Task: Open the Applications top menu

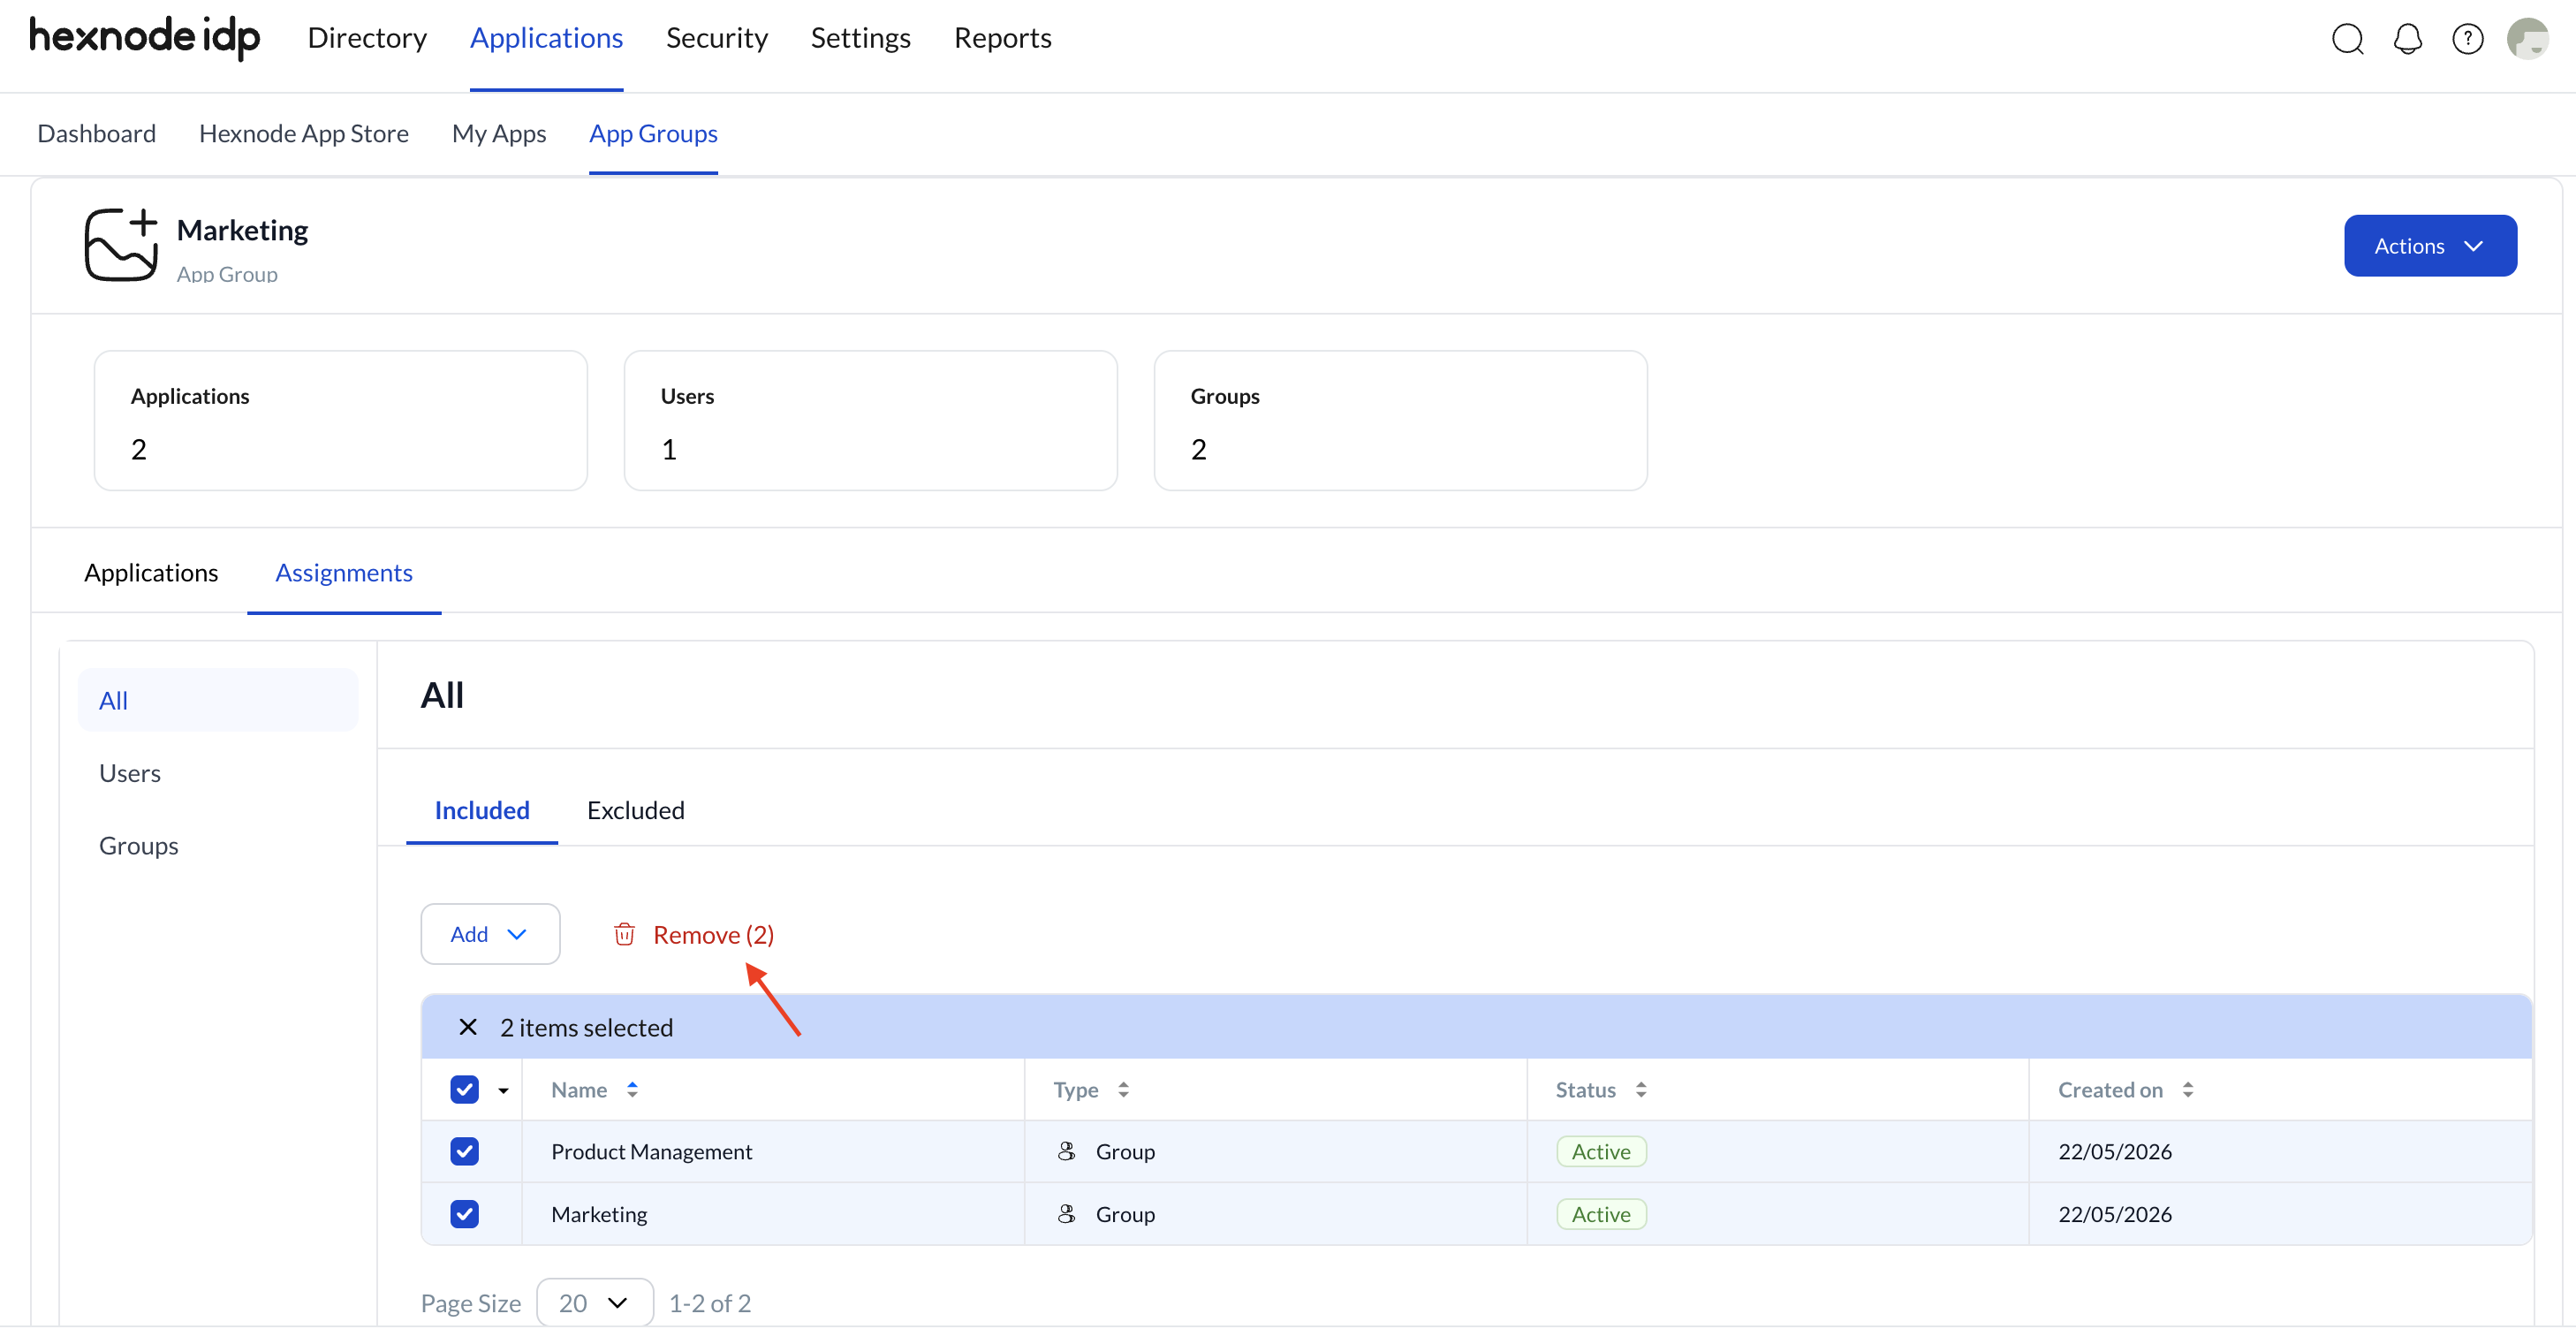Action: pyautogui.click(x=546, y=38)
